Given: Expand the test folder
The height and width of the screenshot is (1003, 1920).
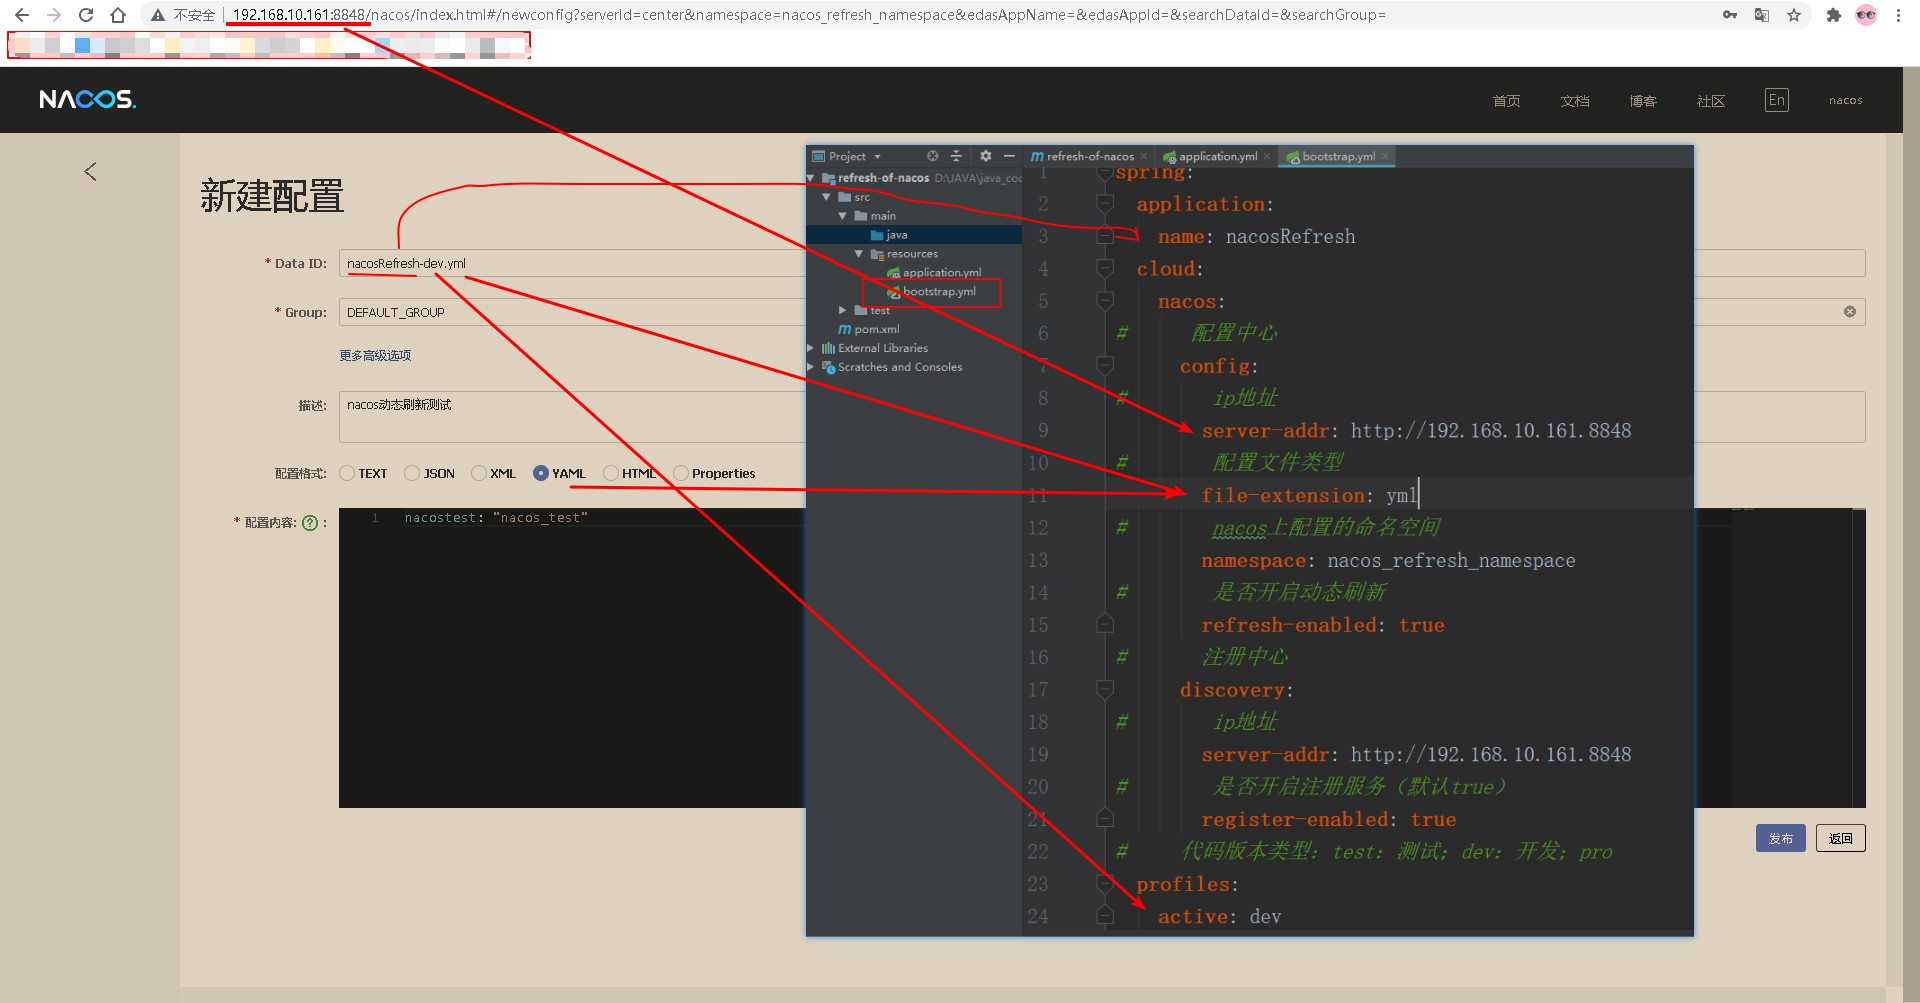Looking at the screenshot, I should click(843, 310).
